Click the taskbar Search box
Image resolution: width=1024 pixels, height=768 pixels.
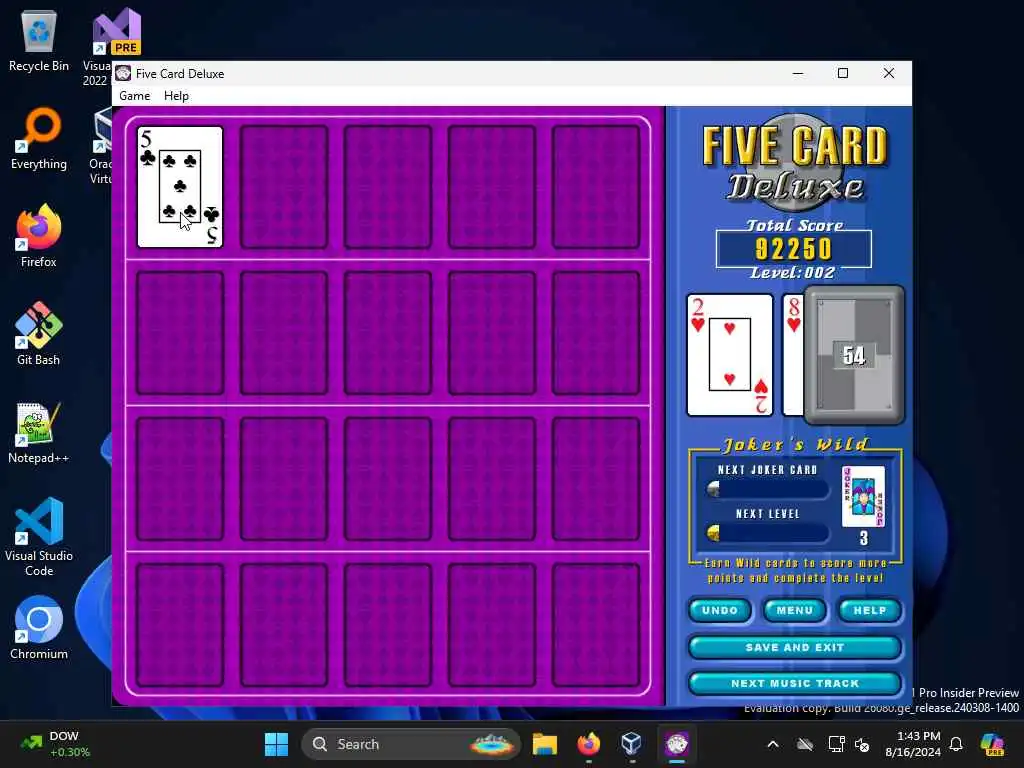[411, 744]
